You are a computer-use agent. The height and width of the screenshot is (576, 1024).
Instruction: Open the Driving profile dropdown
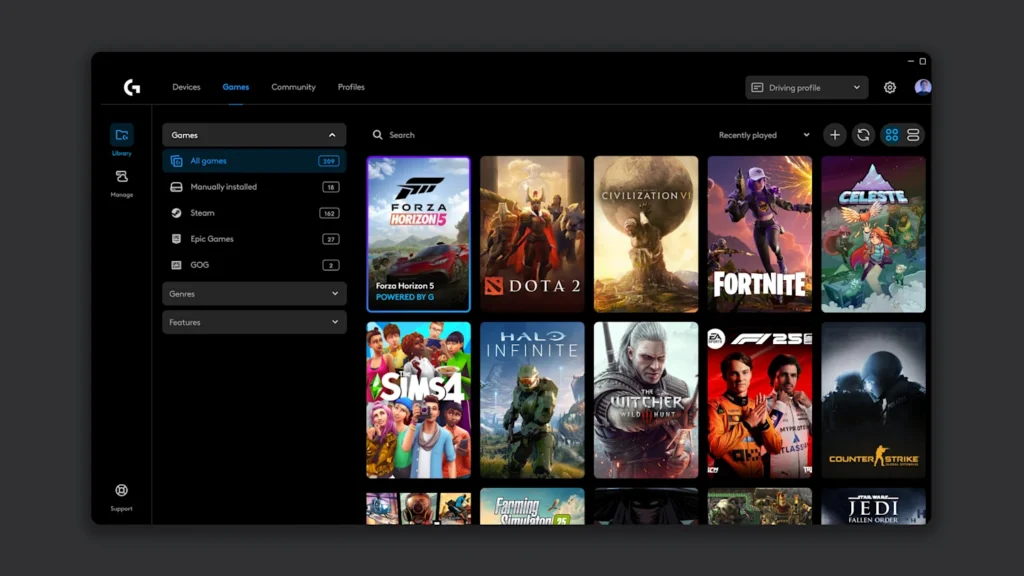pos(806,88)
